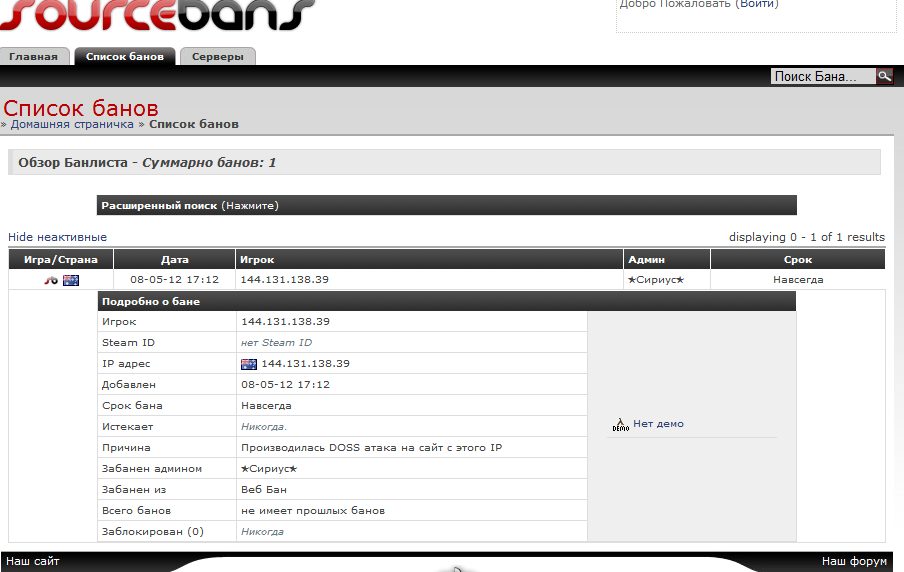Image resolution: width=904 pixels, height=572 pixels.
Task: Click the reason Производилась DOSS атака text
Action: click(372, 447)
